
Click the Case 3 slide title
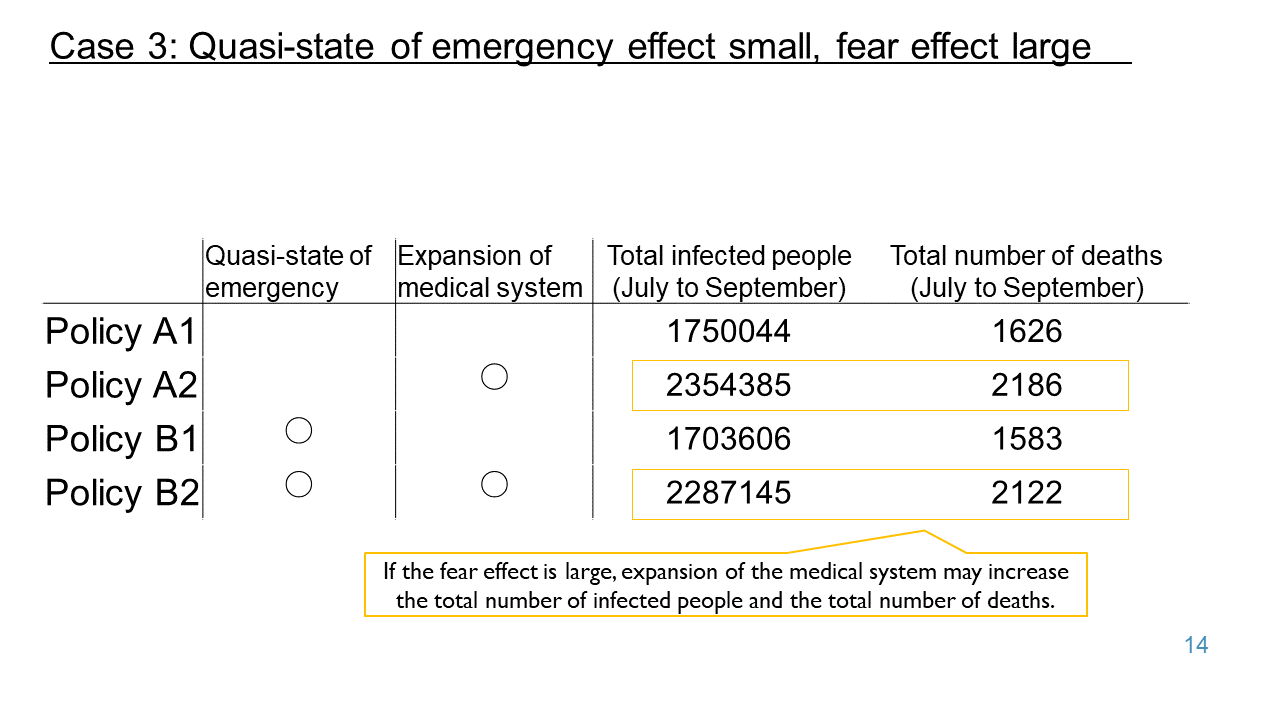tap(570, 47)
